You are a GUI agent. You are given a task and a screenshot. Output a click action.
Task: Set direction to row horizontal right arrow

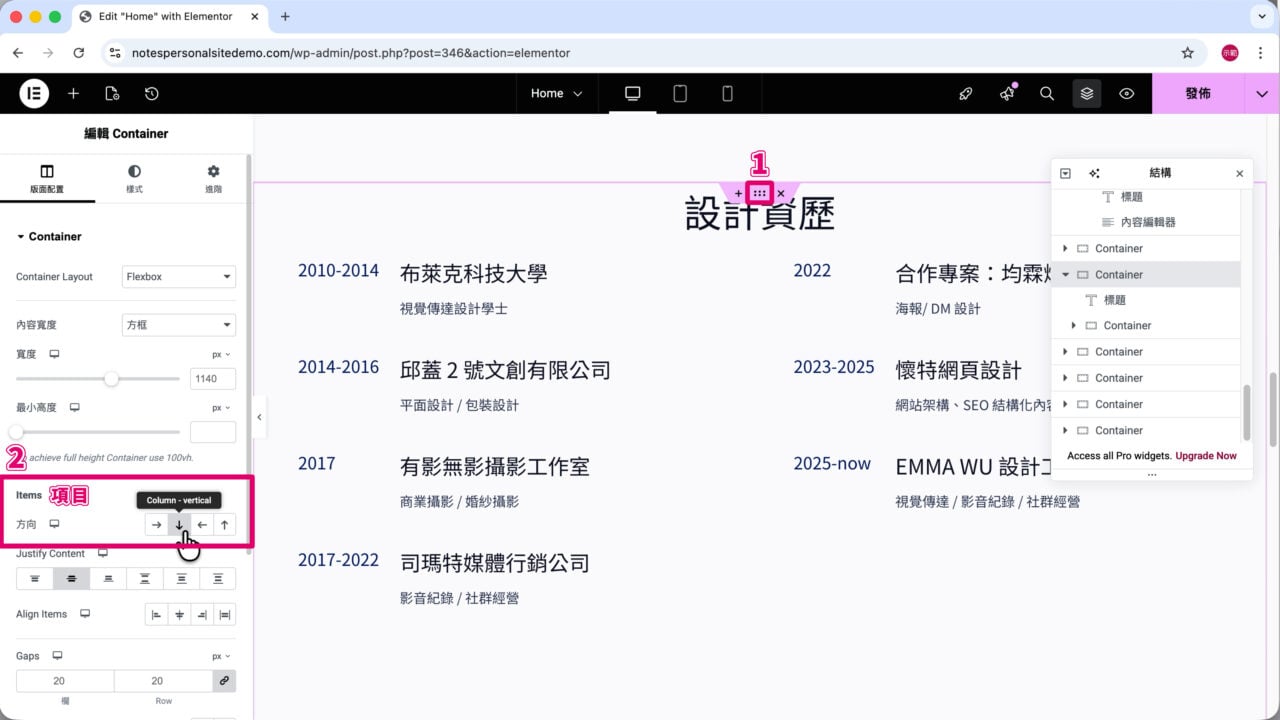pos(156,524)
